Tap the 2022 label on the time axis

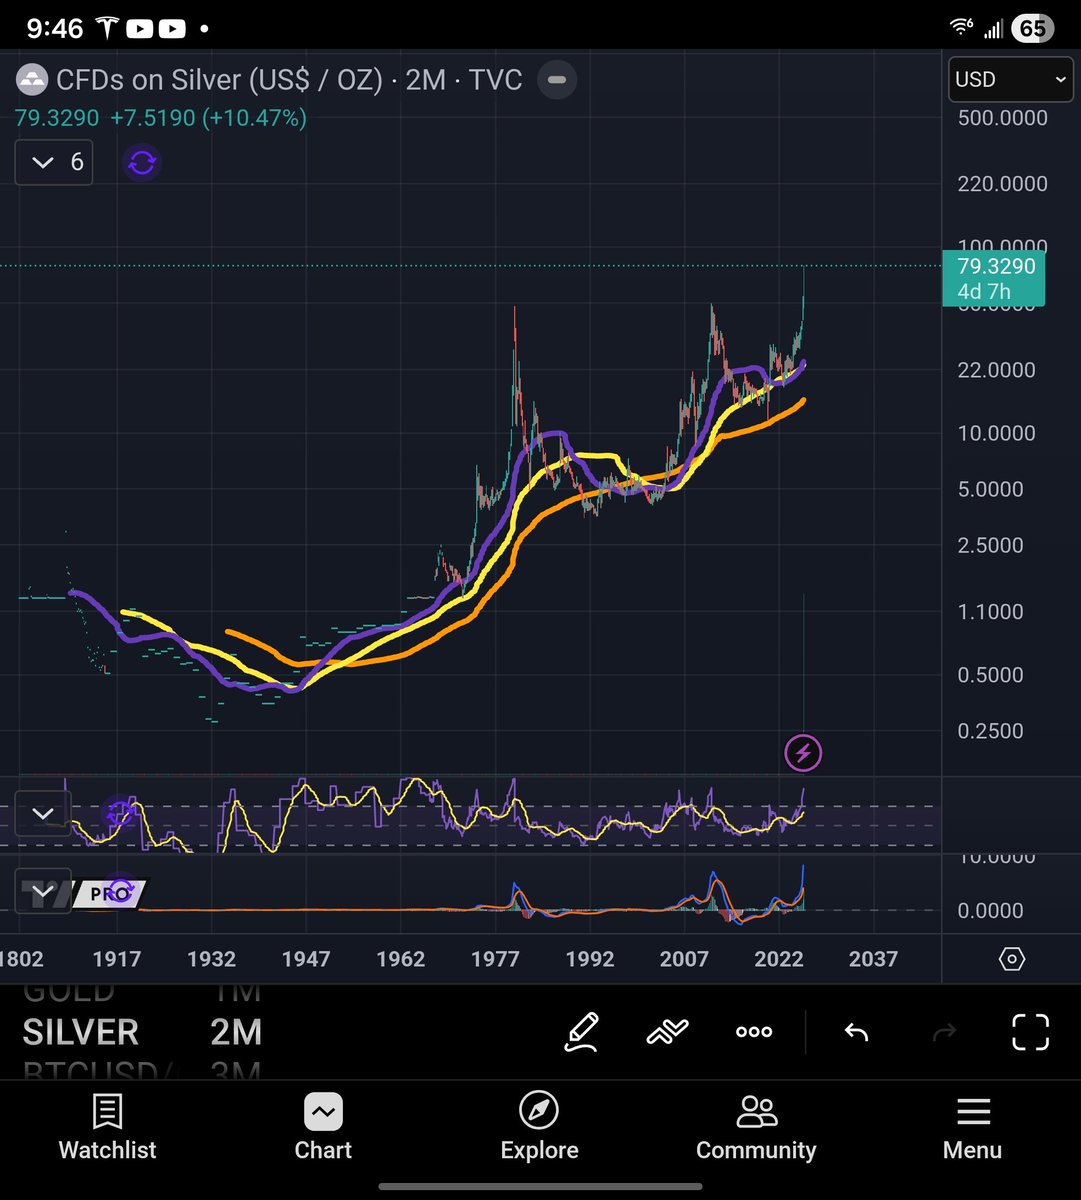coord(779,959)
